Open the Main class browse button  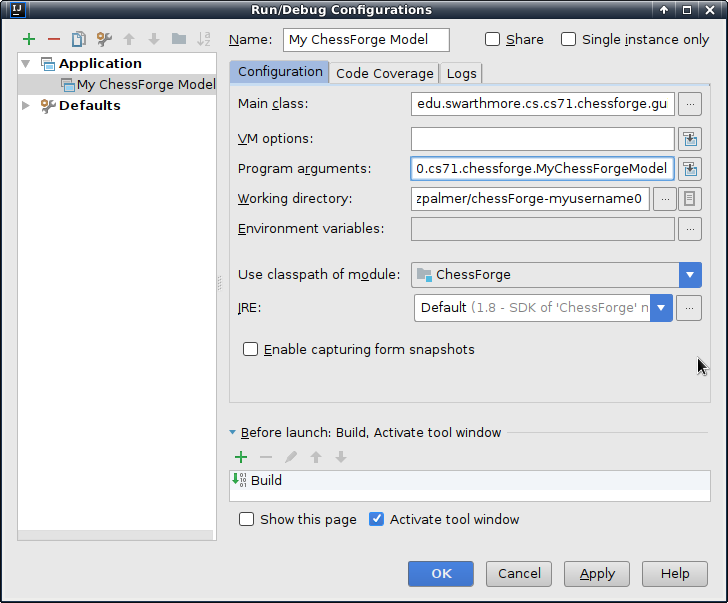689,104
